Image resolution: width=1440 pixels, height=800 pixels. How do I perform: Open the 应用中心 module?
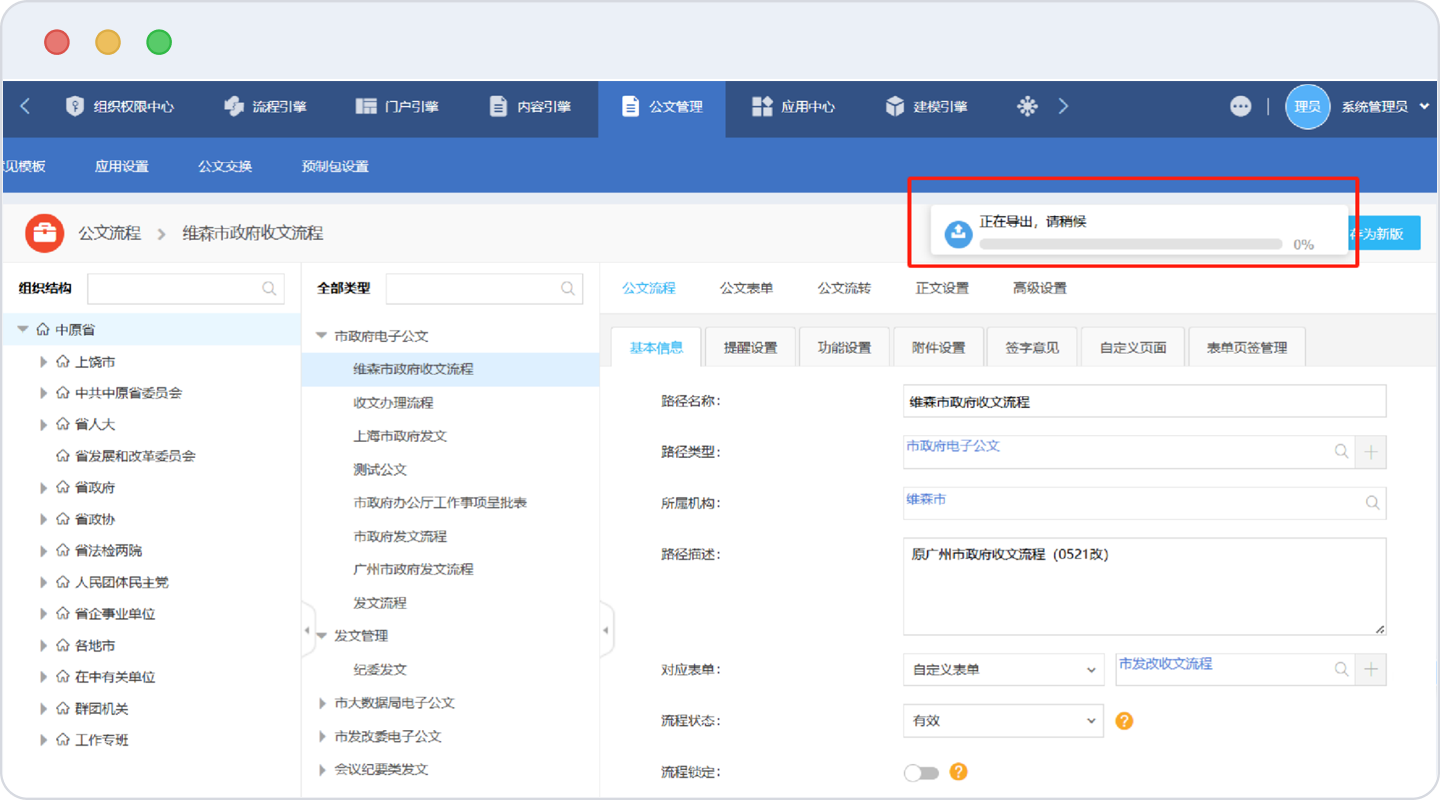(793, 106)
